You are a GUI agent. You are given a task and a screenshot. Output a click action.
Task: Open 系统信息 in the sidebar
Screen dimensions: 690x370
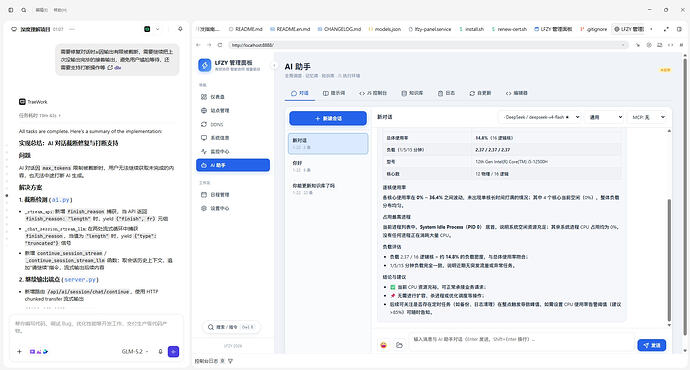point(233,138)
